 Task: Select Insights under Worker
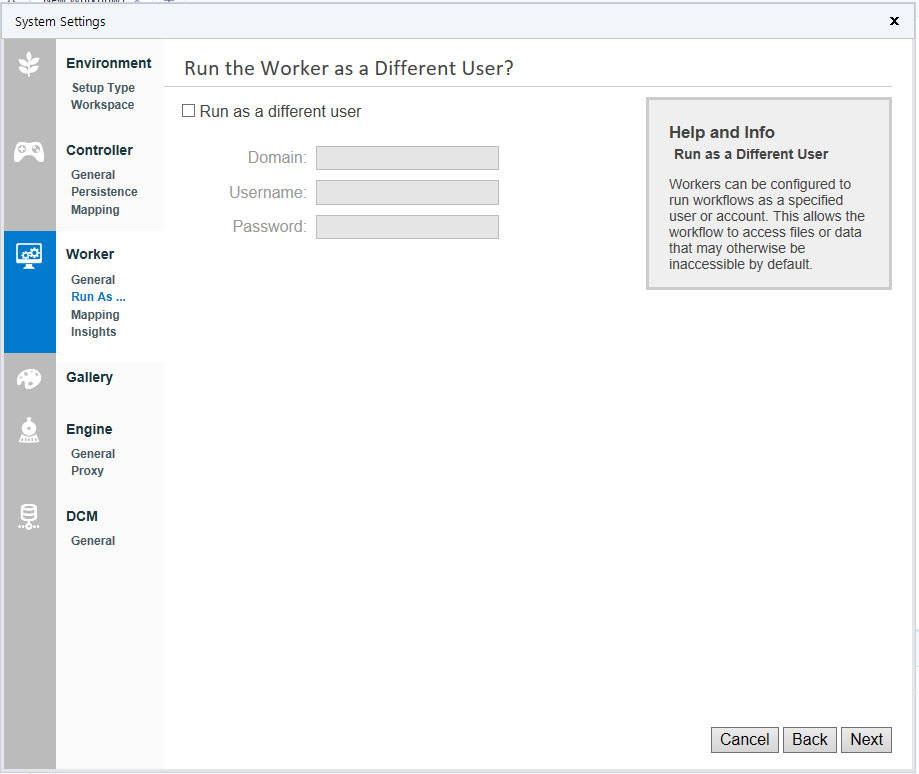click(x=93, y=331)
